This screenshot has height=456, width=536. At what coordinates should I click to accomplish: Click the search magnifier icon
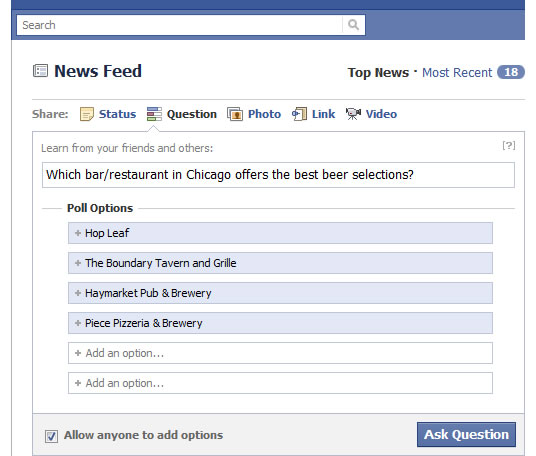point(353,25)
